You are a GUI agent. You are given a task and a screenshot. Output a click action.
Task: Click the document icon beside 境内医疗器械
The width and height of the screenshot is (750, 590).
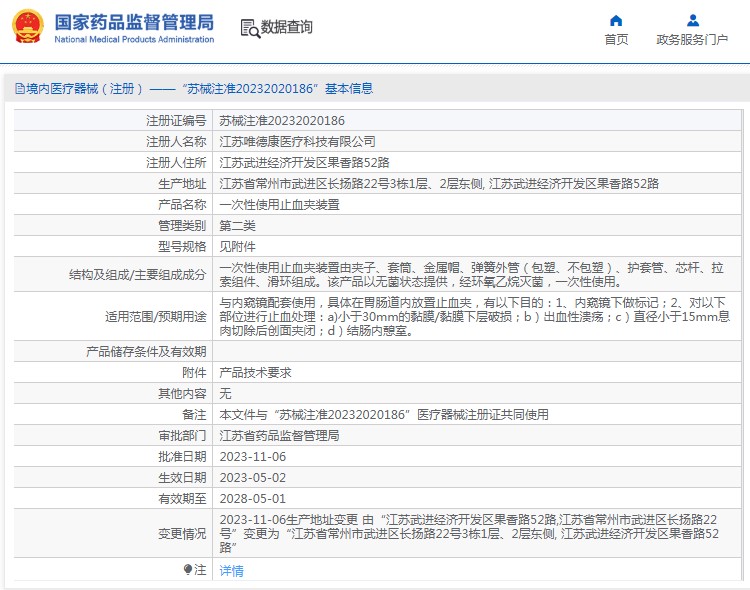pos(20,89)
